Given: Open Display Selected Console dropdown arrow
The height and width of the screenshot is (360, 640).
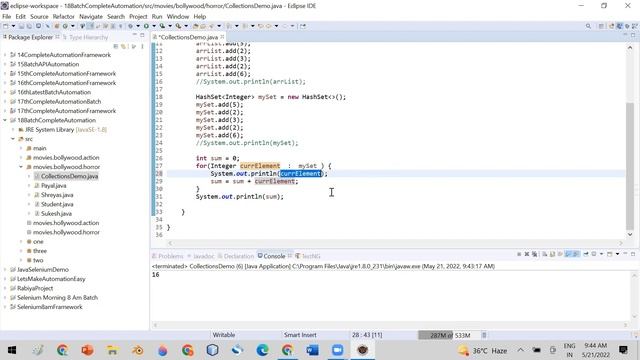Looking at the screenshot, I should pos(601,254).
